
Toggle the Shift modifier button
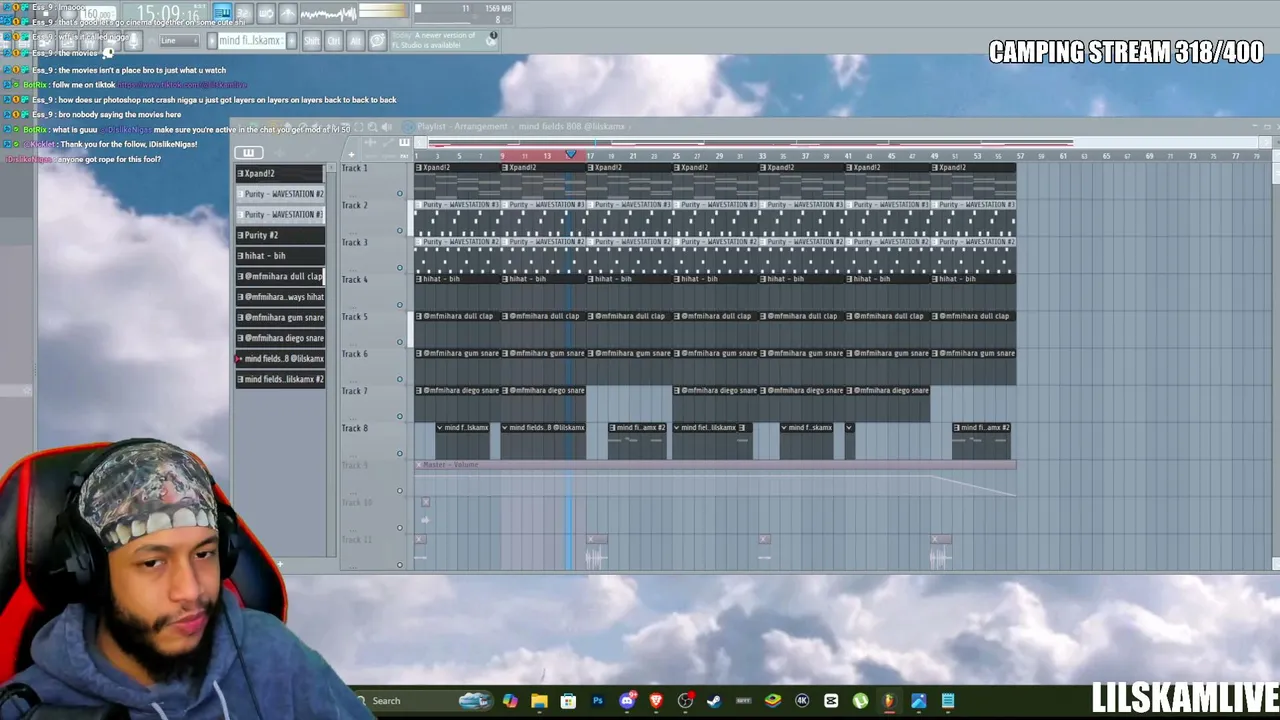tap(312, 40)
